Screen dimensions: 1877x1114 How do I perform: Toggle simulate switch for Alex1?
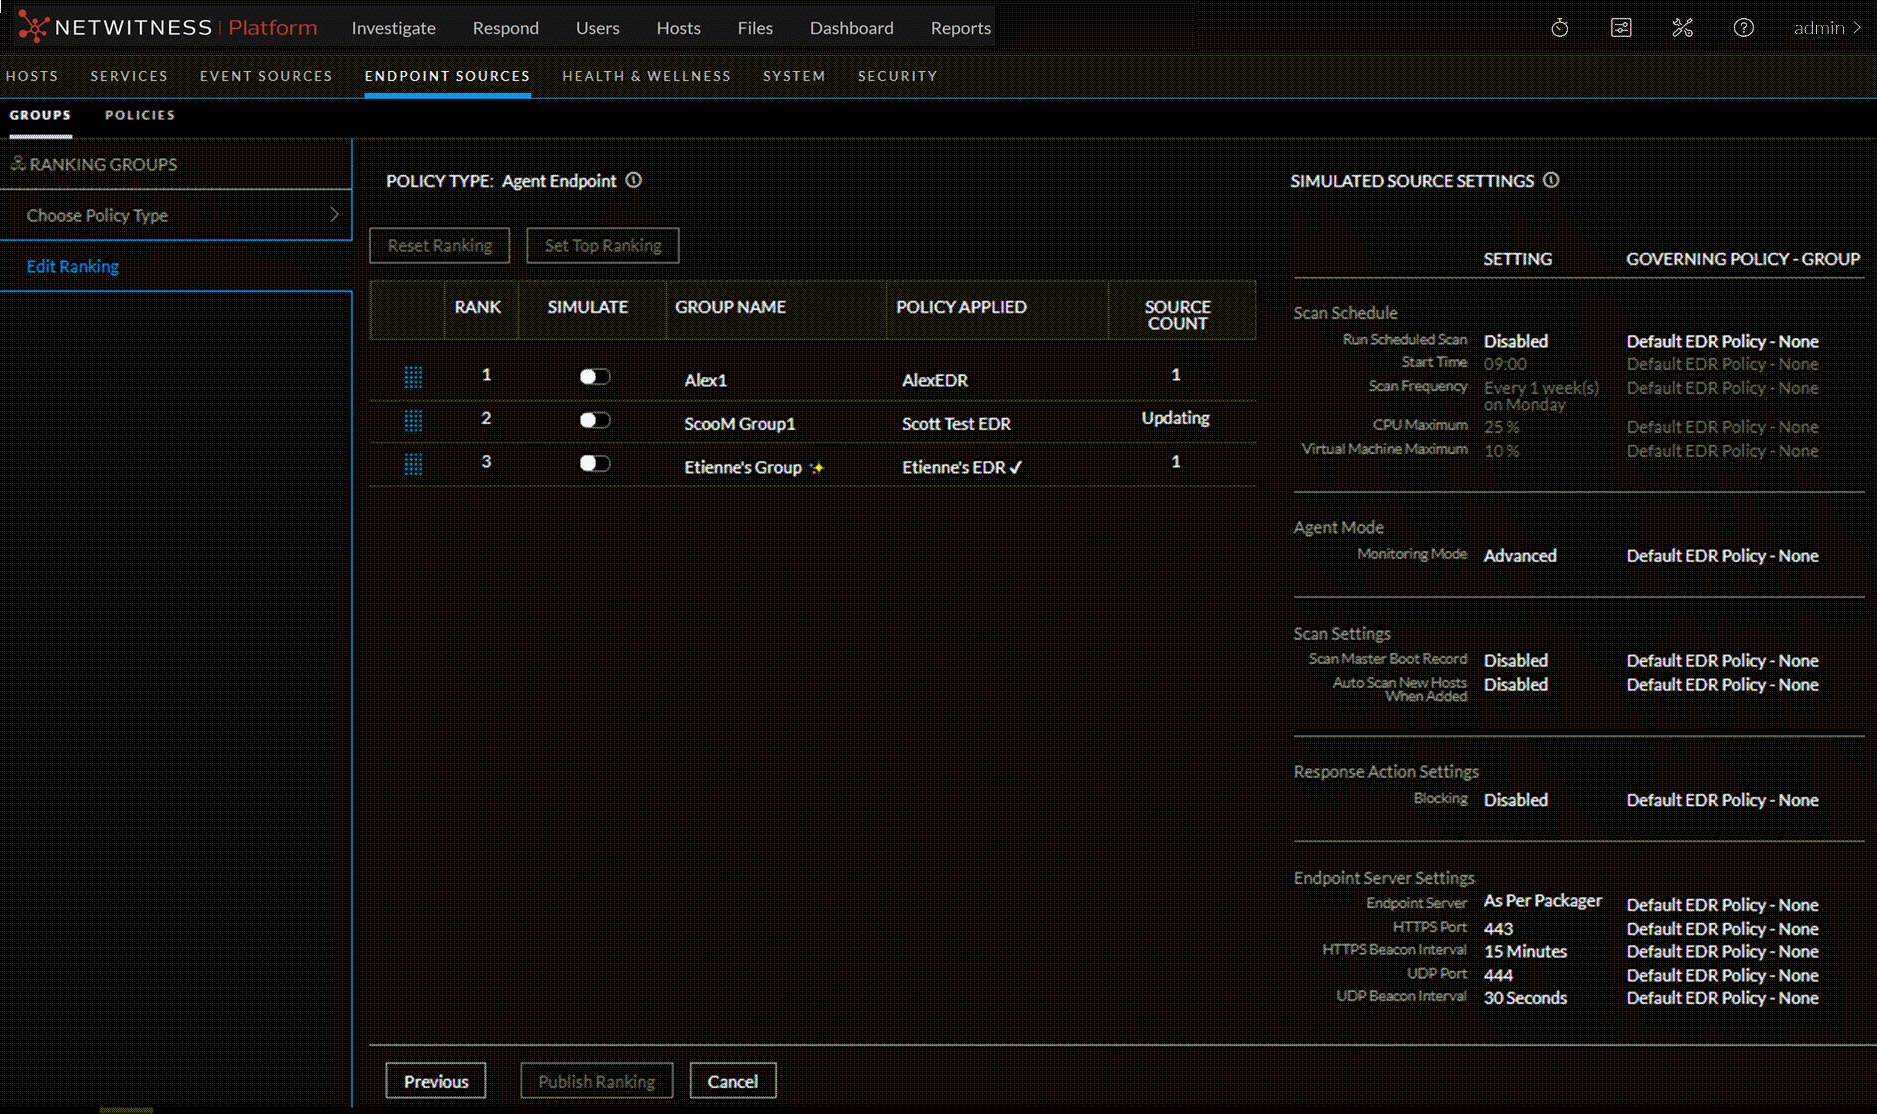click(x=594, y=377)
